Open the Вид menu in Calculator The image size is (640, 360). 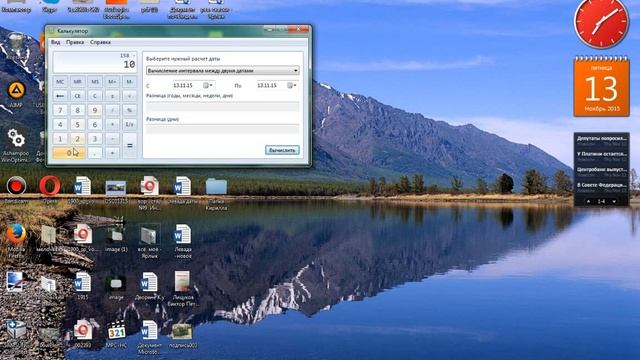(56, 42)
